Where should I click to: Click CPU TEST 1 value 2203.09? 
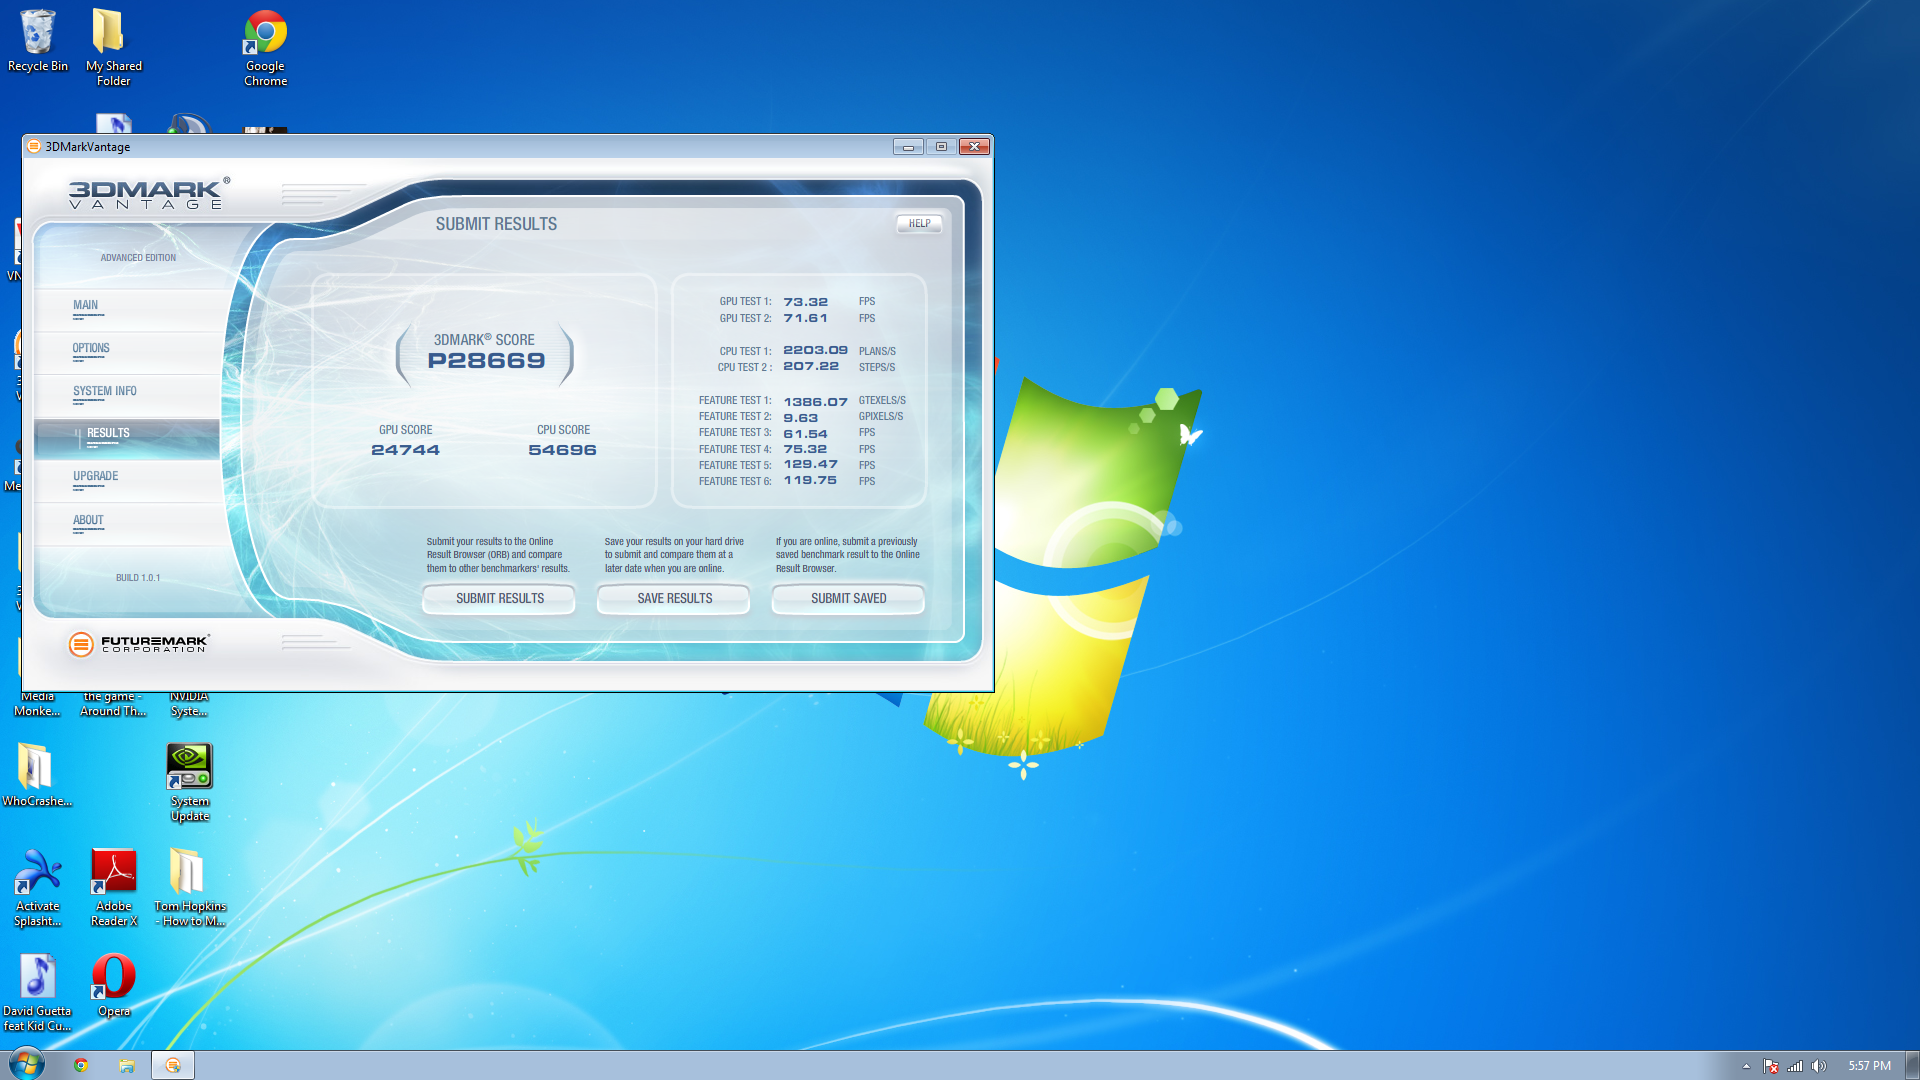tap(815, 350)
